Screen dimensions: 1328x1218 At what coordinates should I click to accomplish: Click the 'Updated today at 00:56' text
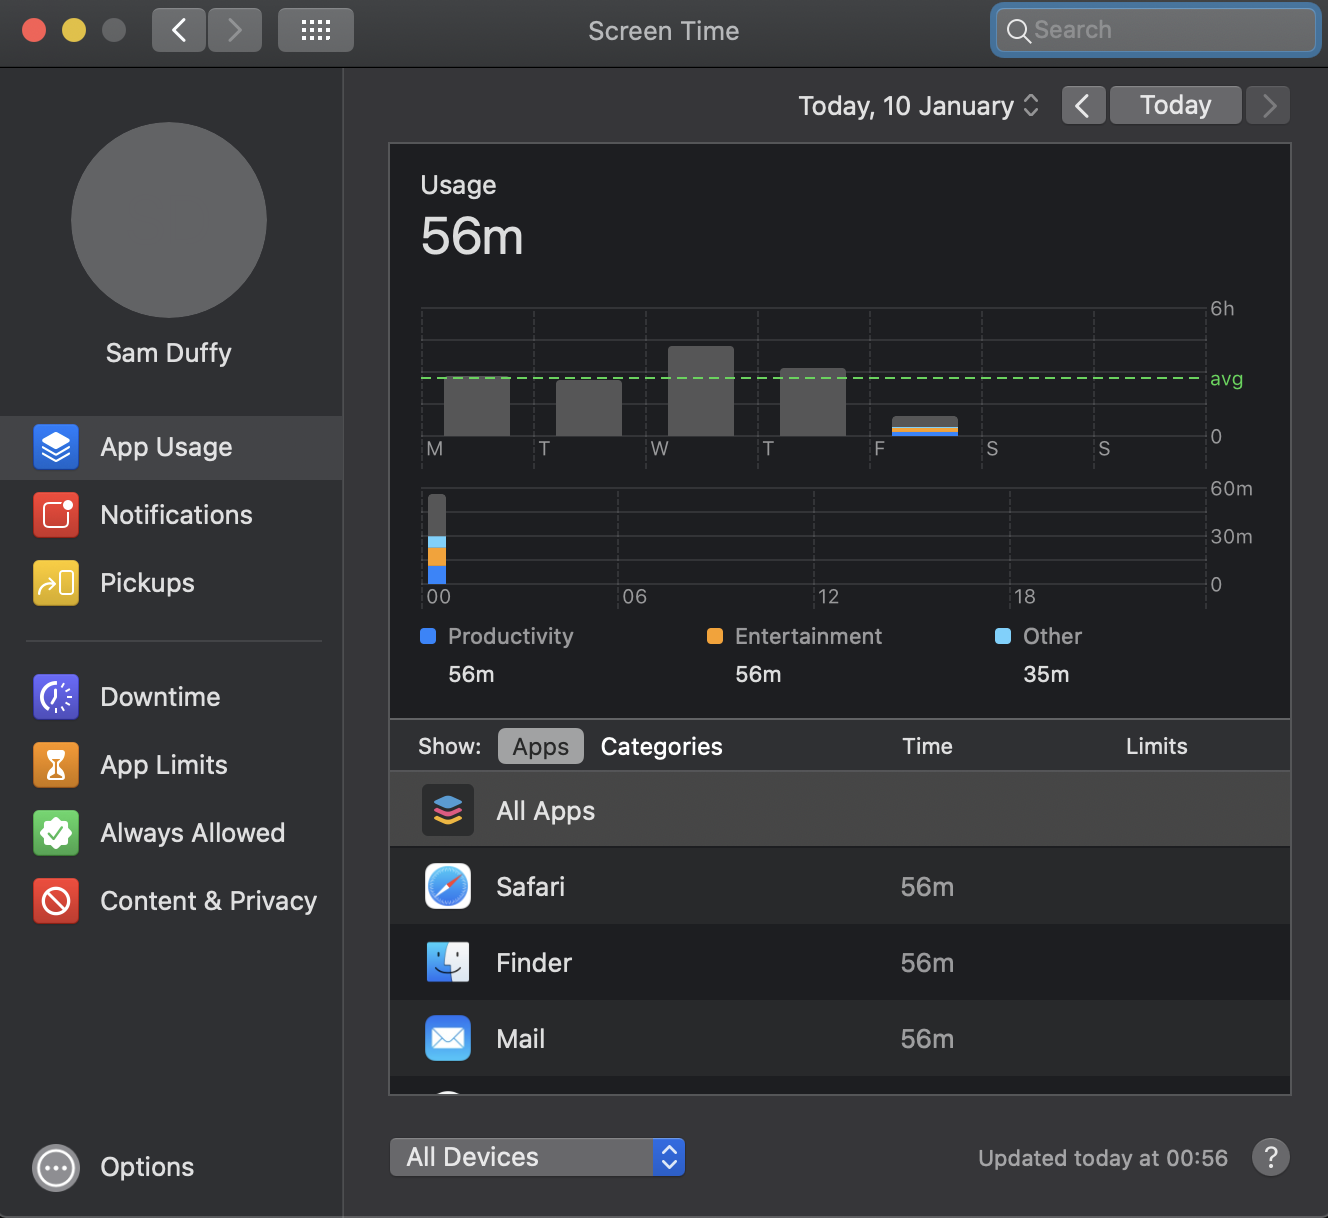tap(1103, 1158)
